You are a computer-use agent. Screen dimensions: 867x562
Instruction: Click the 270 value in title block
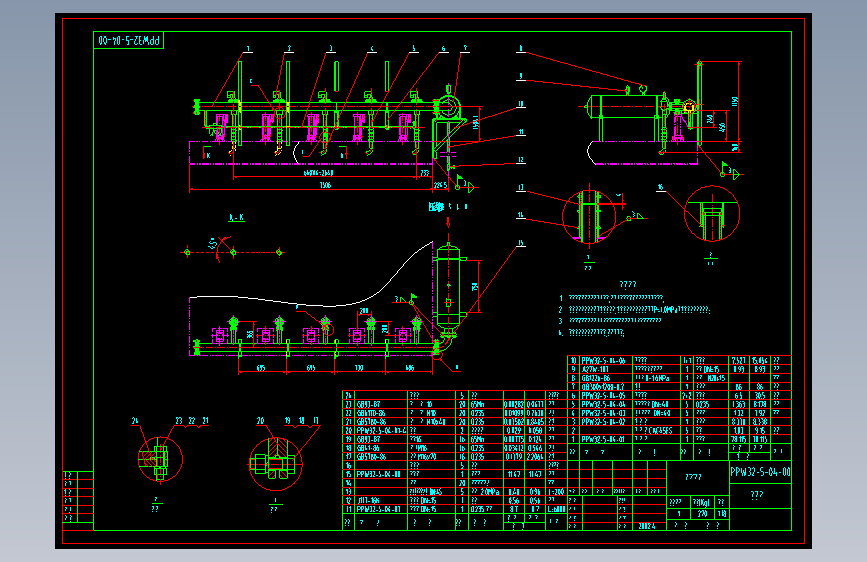[x=702, y=514]
